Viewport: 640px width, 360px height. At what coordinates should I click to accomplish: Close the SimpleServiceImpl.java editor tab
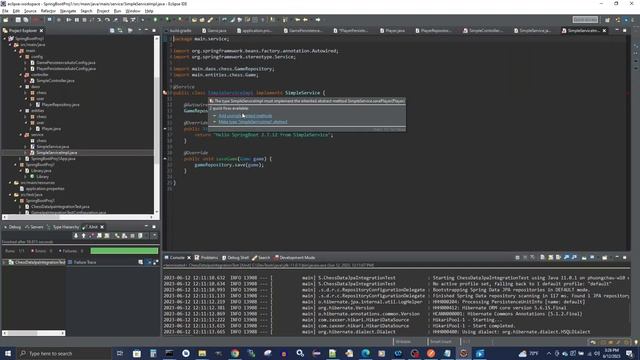point(604,31)
